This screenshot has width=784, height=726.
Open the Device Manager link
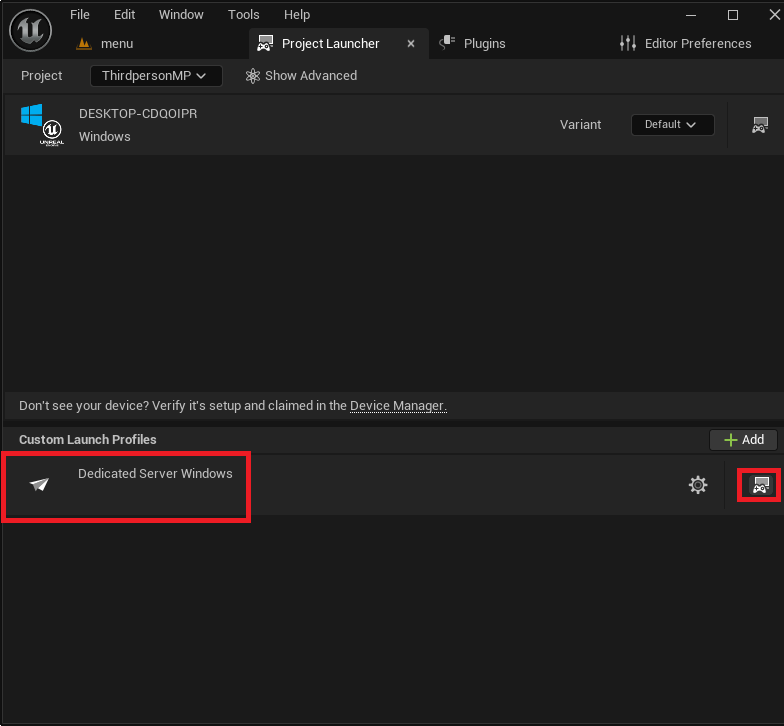pyautogui.click(x=398, y=406)
